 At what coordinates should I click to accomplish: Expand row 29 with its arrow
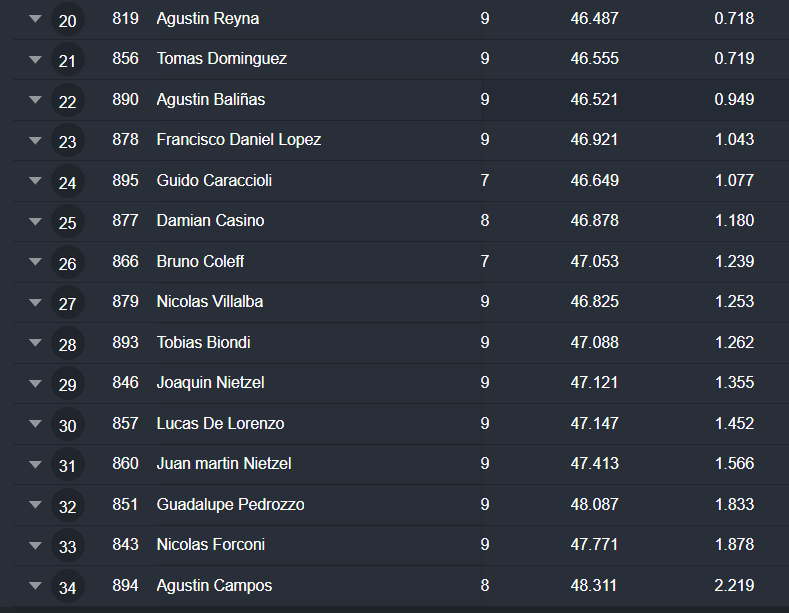click(x=36, y=383)
